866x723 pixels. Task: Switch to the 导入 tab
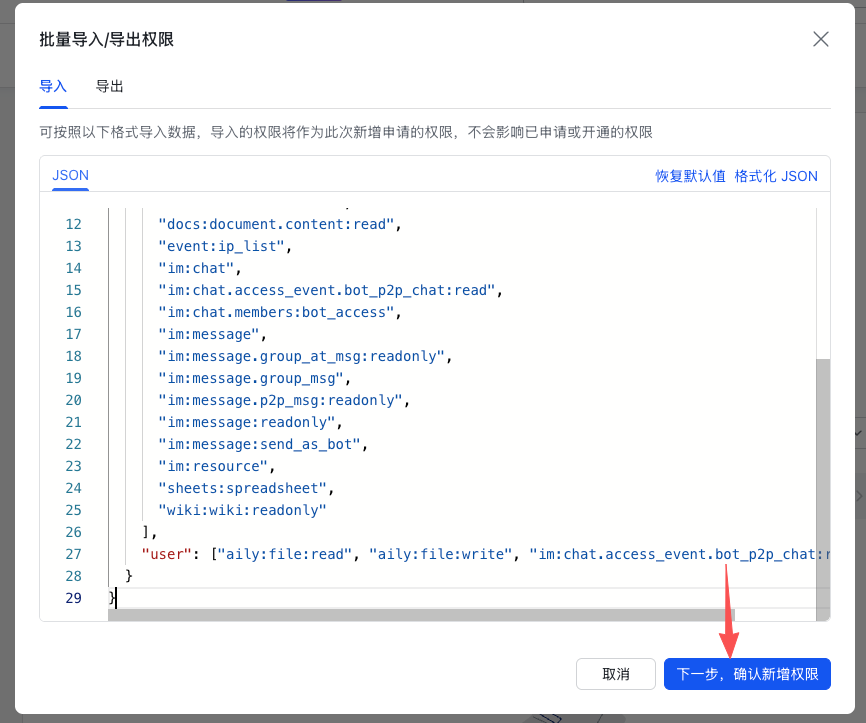tap(53, 86)
